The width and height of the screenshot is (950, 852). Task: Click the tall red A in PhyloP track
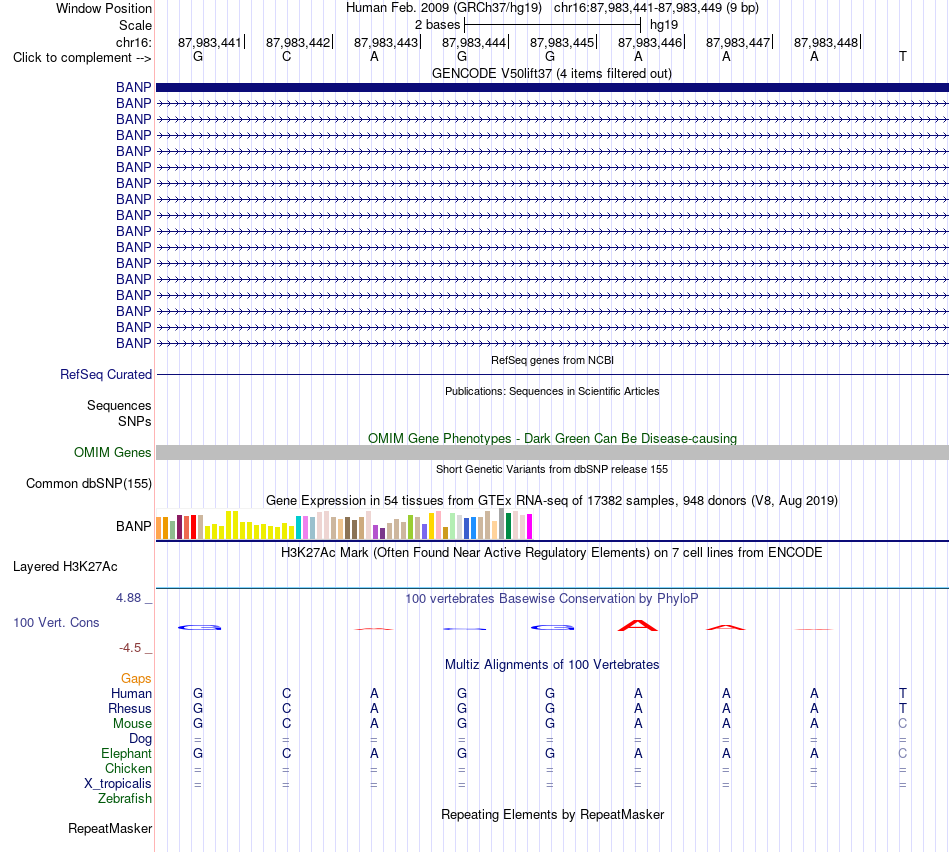(637, 625)
